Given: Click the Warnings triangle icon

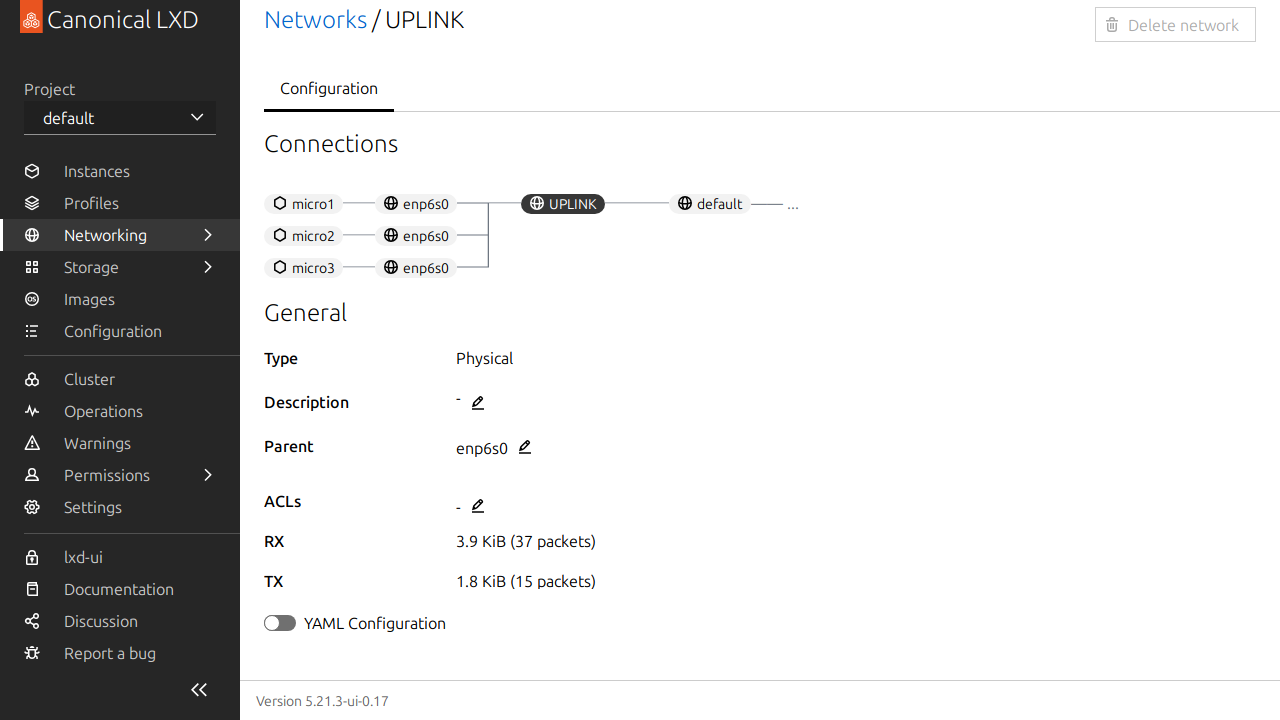Looking at the screenshot, I should coord(32,443).
